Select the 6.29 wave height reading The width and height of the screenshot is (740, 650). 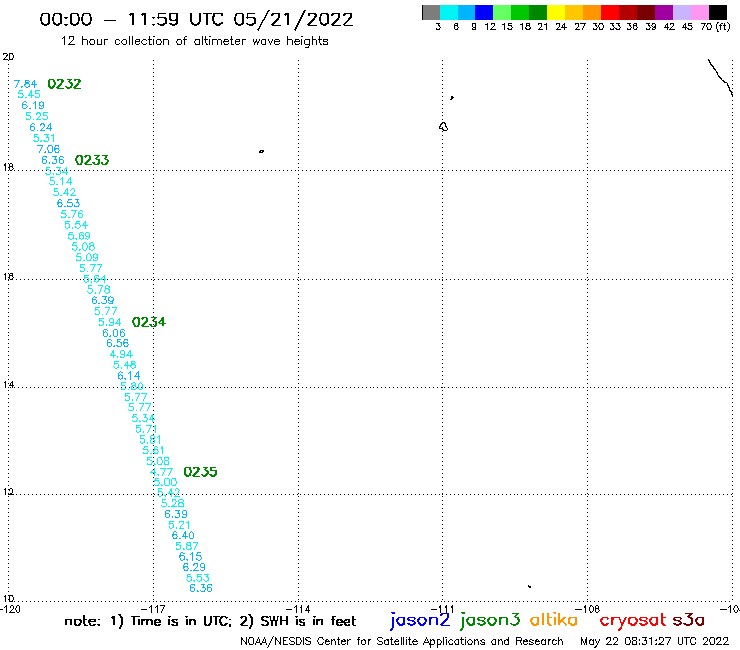click(x=194, y=567)
